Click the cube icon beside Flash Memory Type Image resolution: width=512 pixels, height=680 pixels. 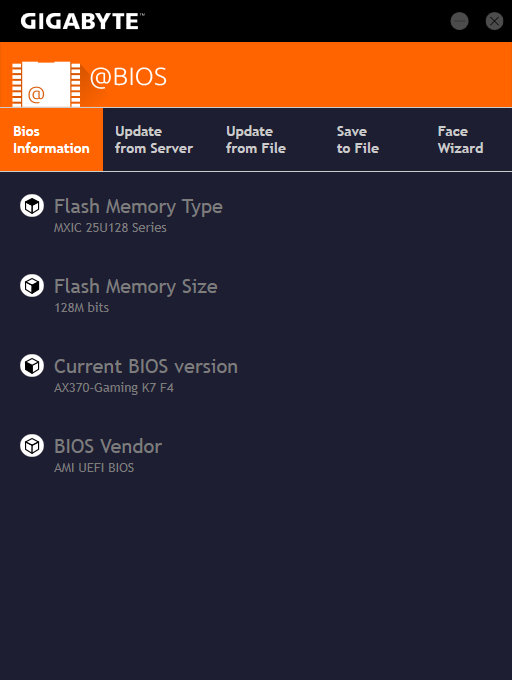(32, 206)
